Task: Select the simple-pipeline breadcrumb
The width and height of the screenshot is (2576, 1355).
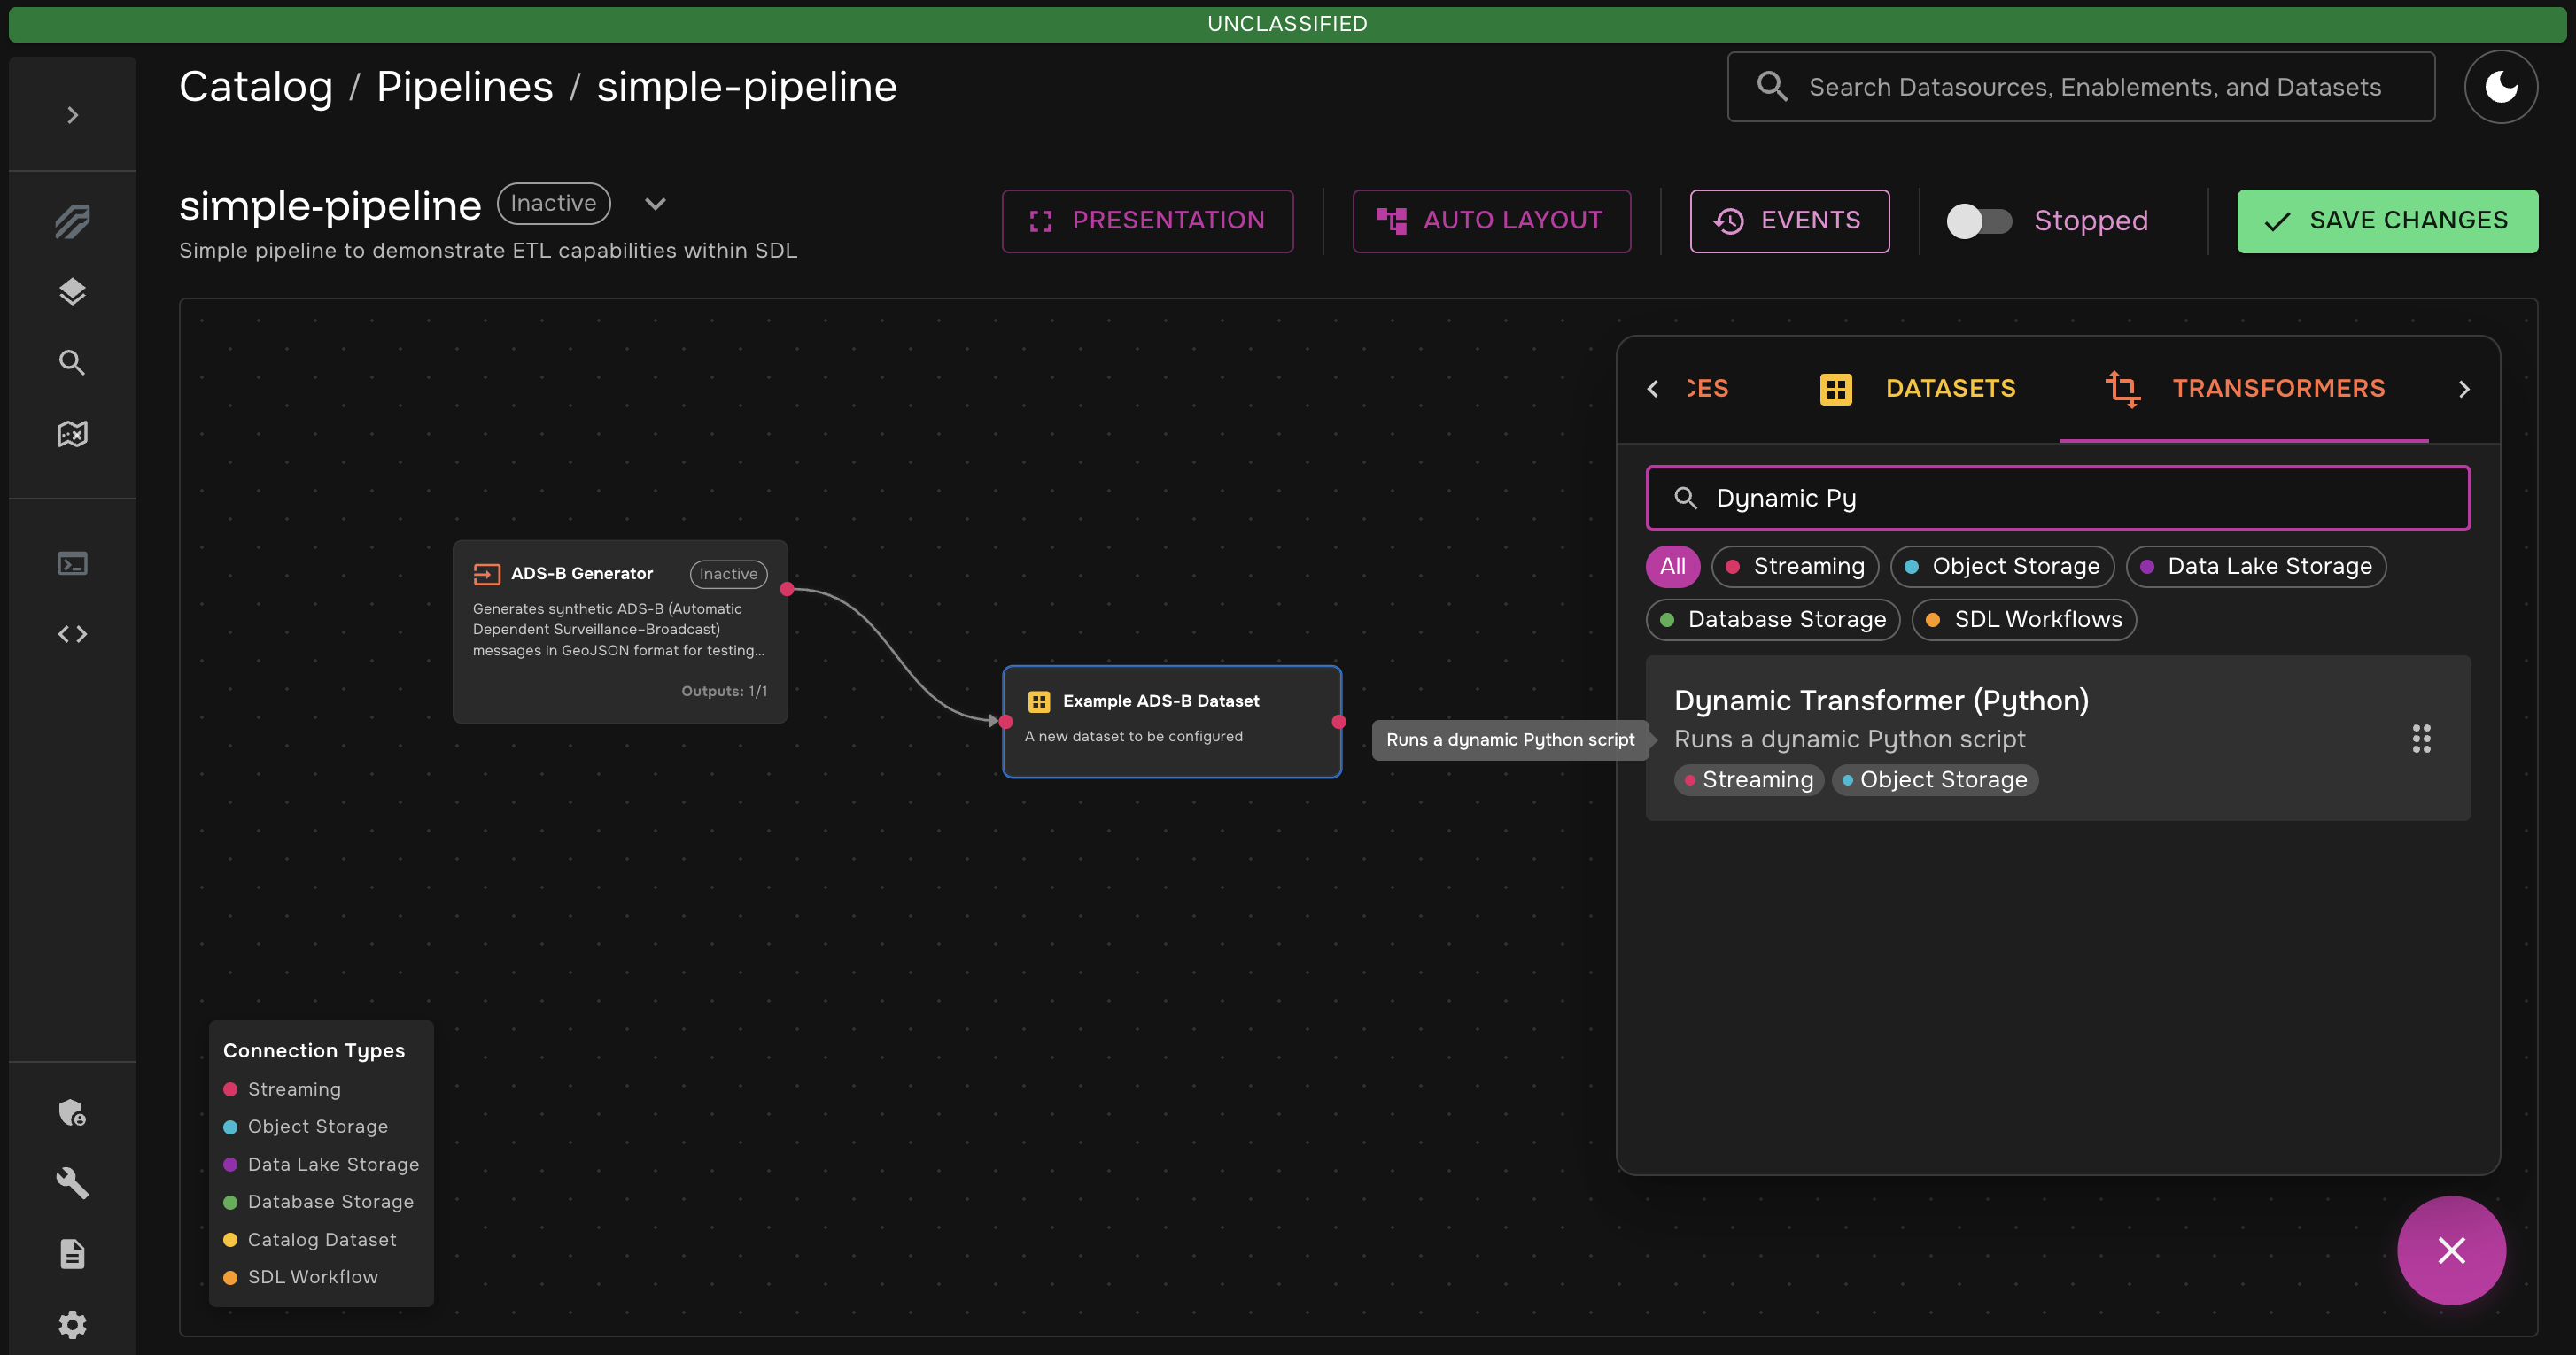Action: pyautogui.click(x=747, y=87)
